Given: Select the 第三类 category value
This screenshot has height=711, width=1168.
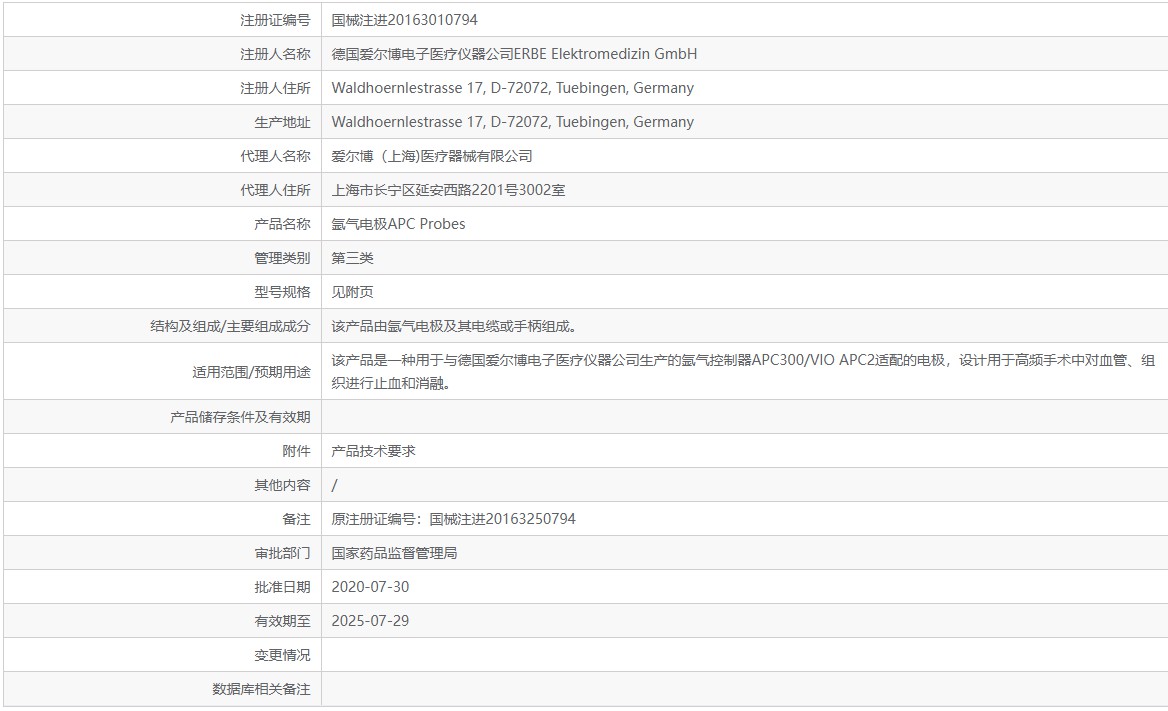Looking at the screenshot, I should point(352,259).
